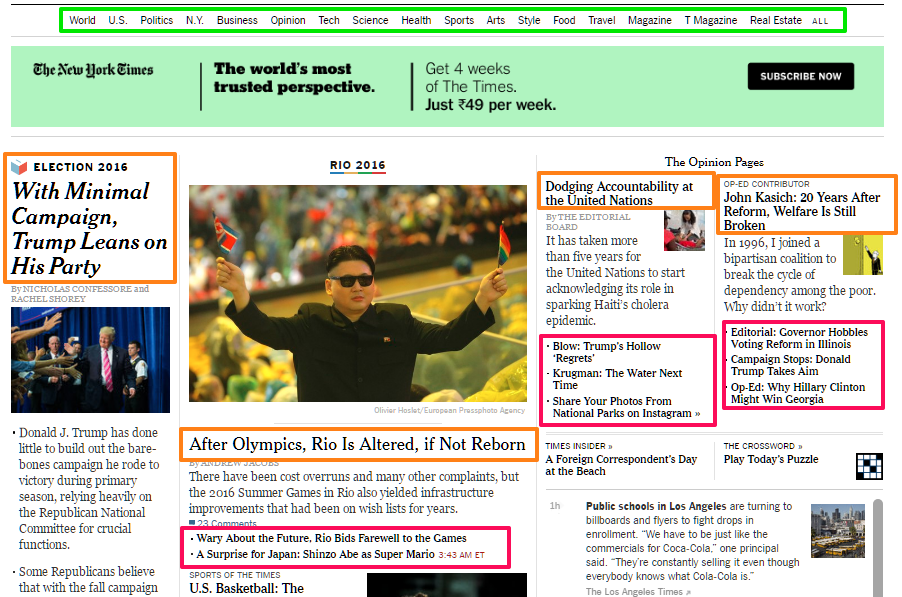Open 'Op-Ed: Why Hillary Clinton Might Win Georgia'
Image resolution: width=902 pixels, height=597 pixels.
point(797,393)
